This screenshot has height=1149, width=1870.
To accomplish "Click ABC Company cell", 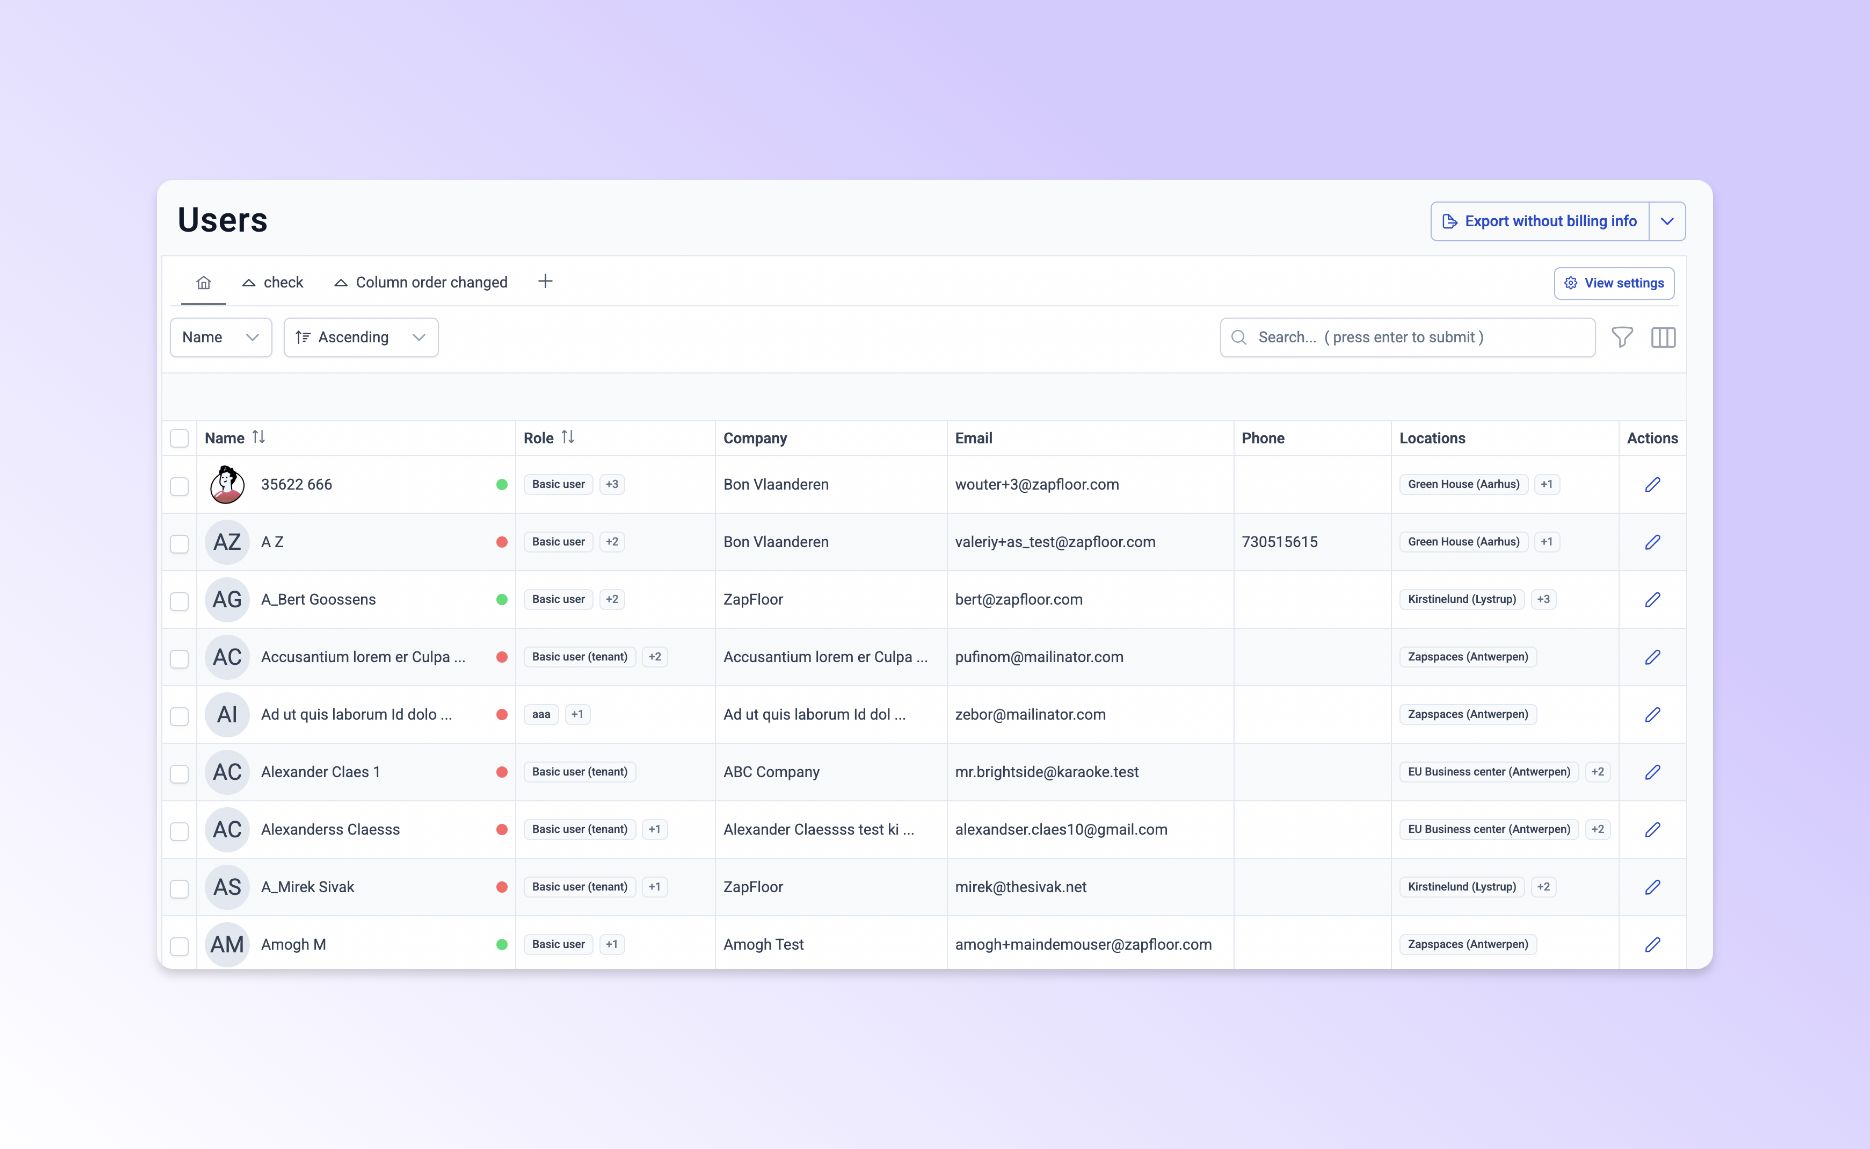I will click(771, 772).
